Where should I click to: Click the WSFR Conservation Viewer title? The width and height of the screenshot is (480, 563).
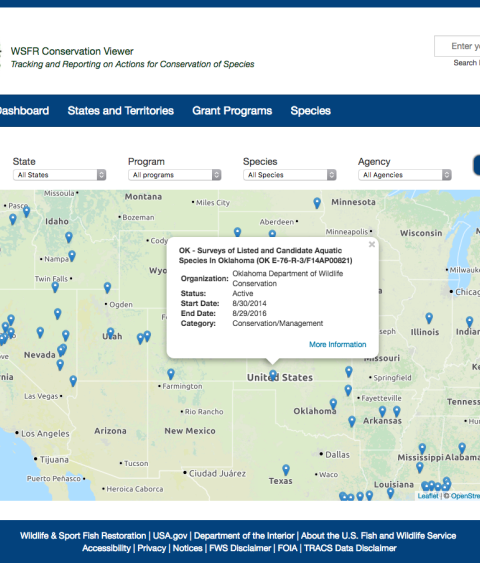(x=72, y=51)
